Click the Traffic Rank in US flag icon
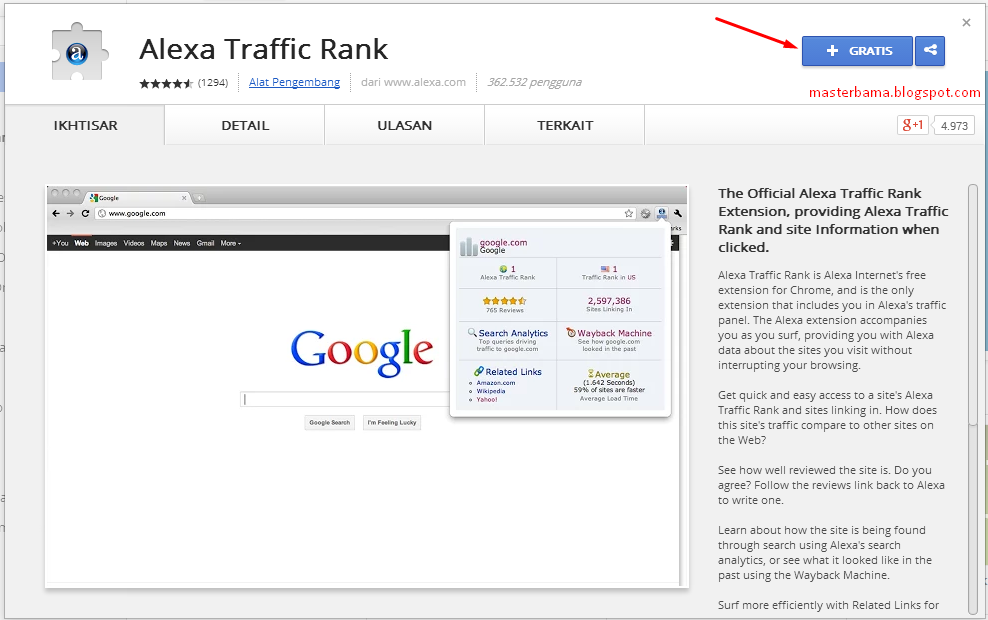 pyautogui.click(x=605, y=269)
